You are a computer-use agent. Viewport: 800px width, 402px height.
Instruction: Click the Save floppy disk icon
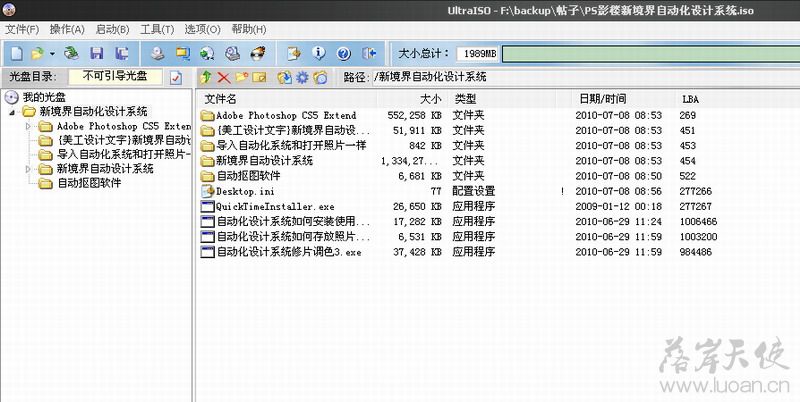96,53
